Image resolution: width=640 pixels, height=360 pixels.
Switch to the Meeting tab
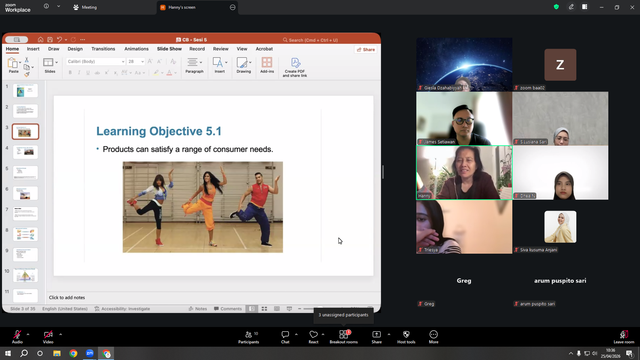[85, 7]
